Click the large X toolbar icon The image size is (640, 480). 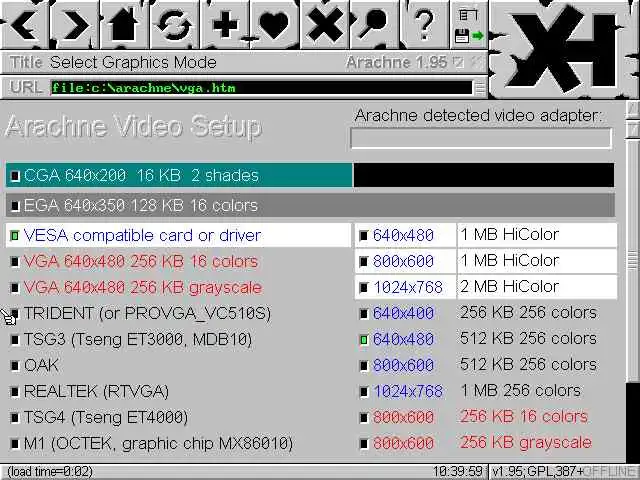coord(324,25)
